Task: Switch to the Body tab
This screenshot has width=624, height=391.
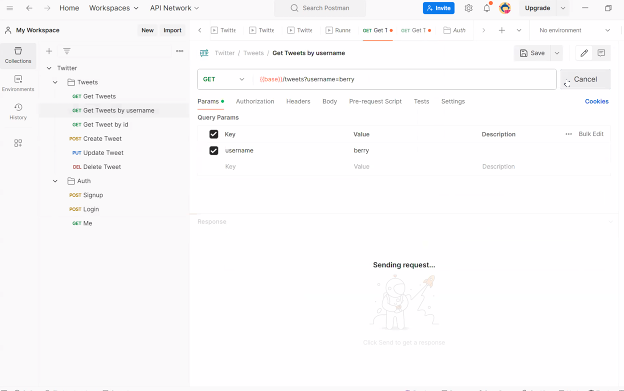Action: point(330,101)
